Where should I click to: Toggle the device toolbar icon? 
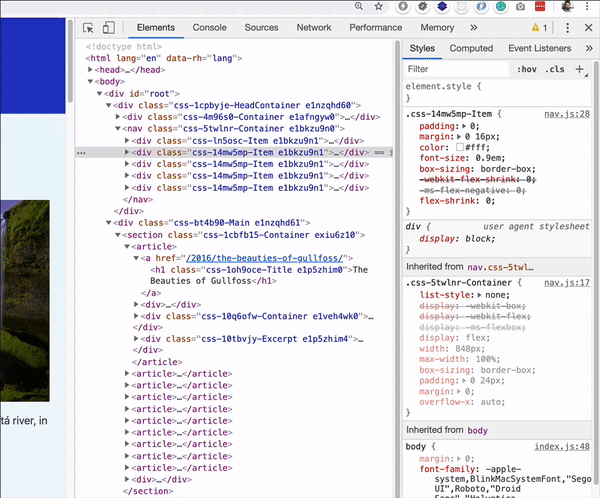pyautogui.click(x=108, y=28)
